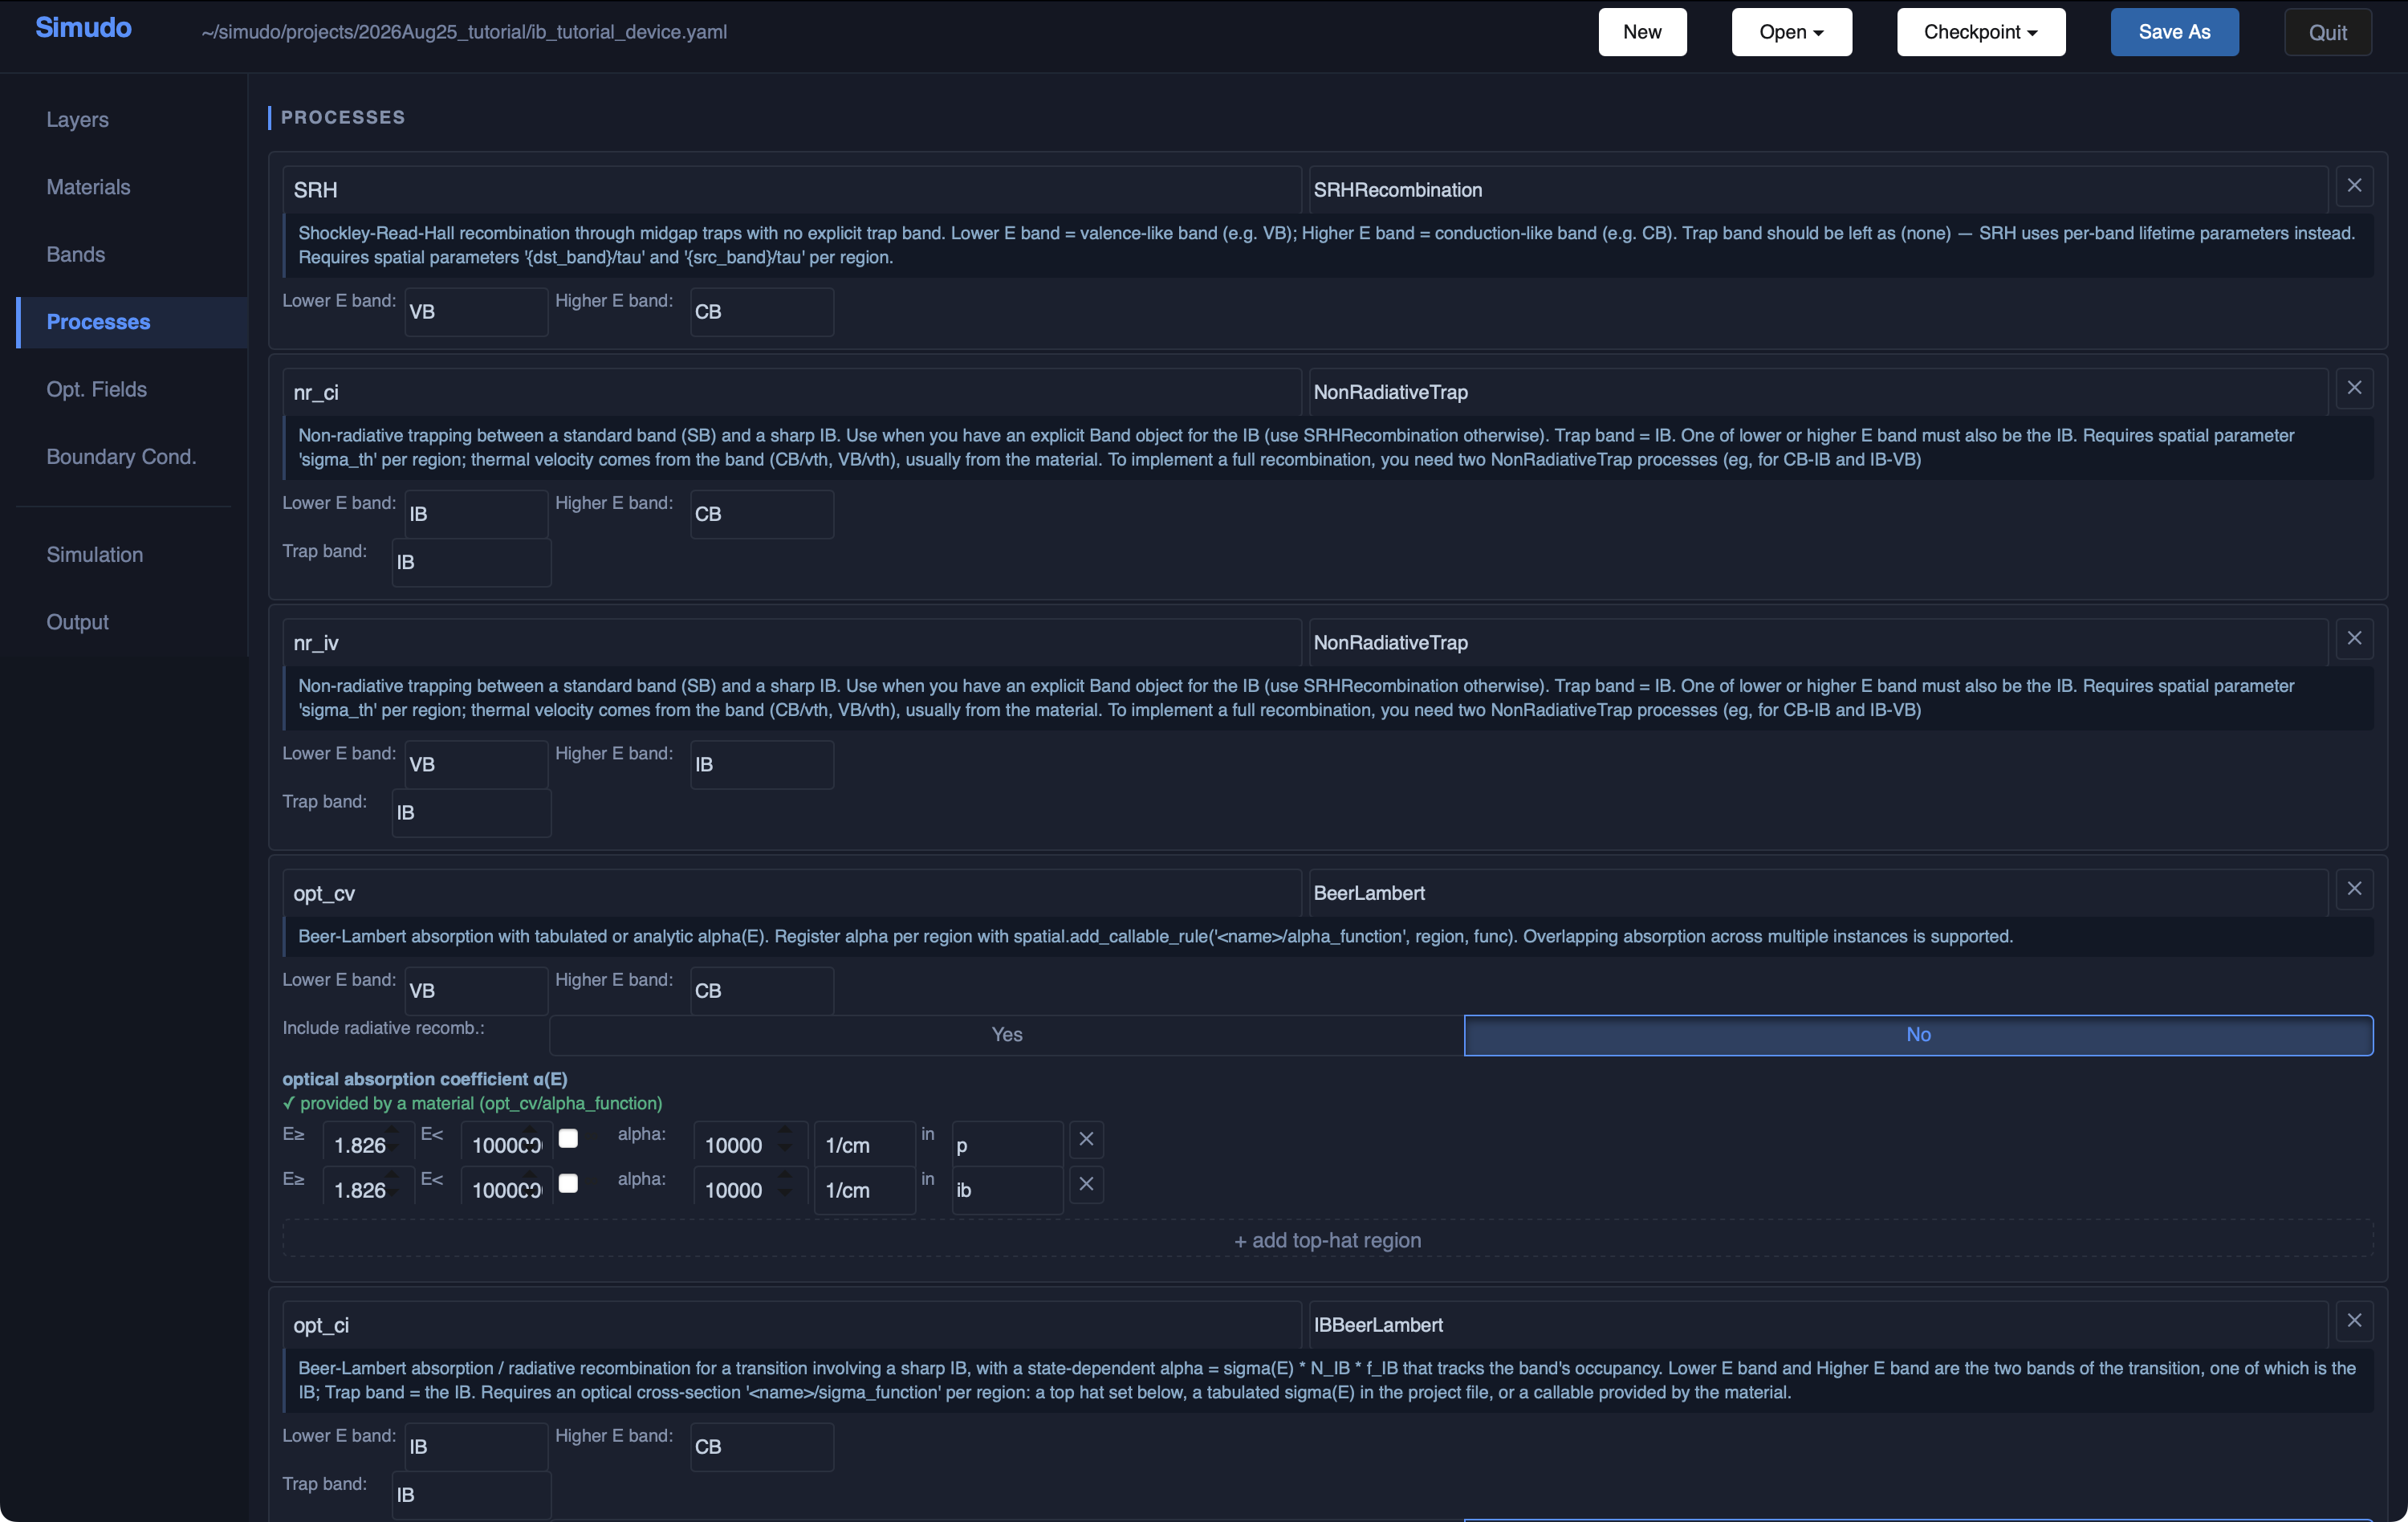2408x1522 pixels.
Task: Edit the nr_ci process name field
Action: coord(791,392)
